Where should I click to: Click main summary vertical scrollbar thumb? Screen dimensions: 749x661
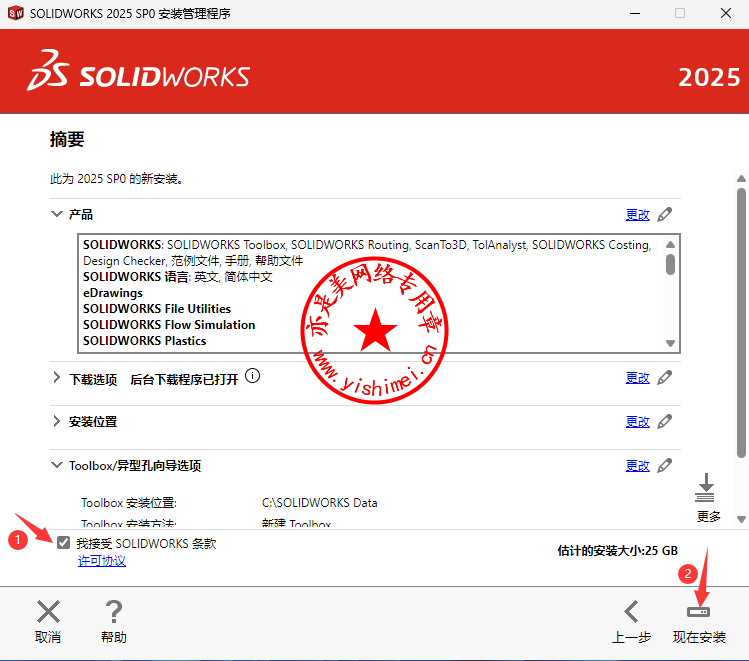pyautogui.click(x=741, y=323)
